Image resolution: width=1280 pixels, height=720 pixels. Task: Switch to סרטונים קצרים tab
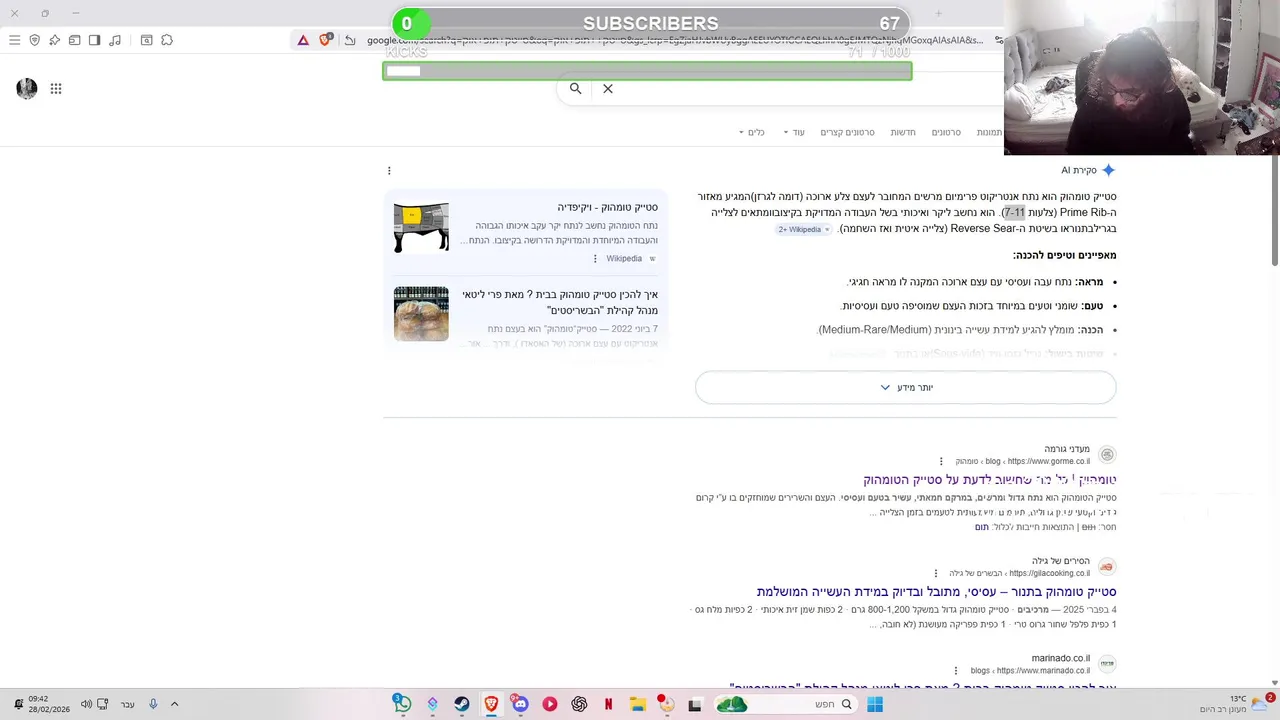pos(847,132)
